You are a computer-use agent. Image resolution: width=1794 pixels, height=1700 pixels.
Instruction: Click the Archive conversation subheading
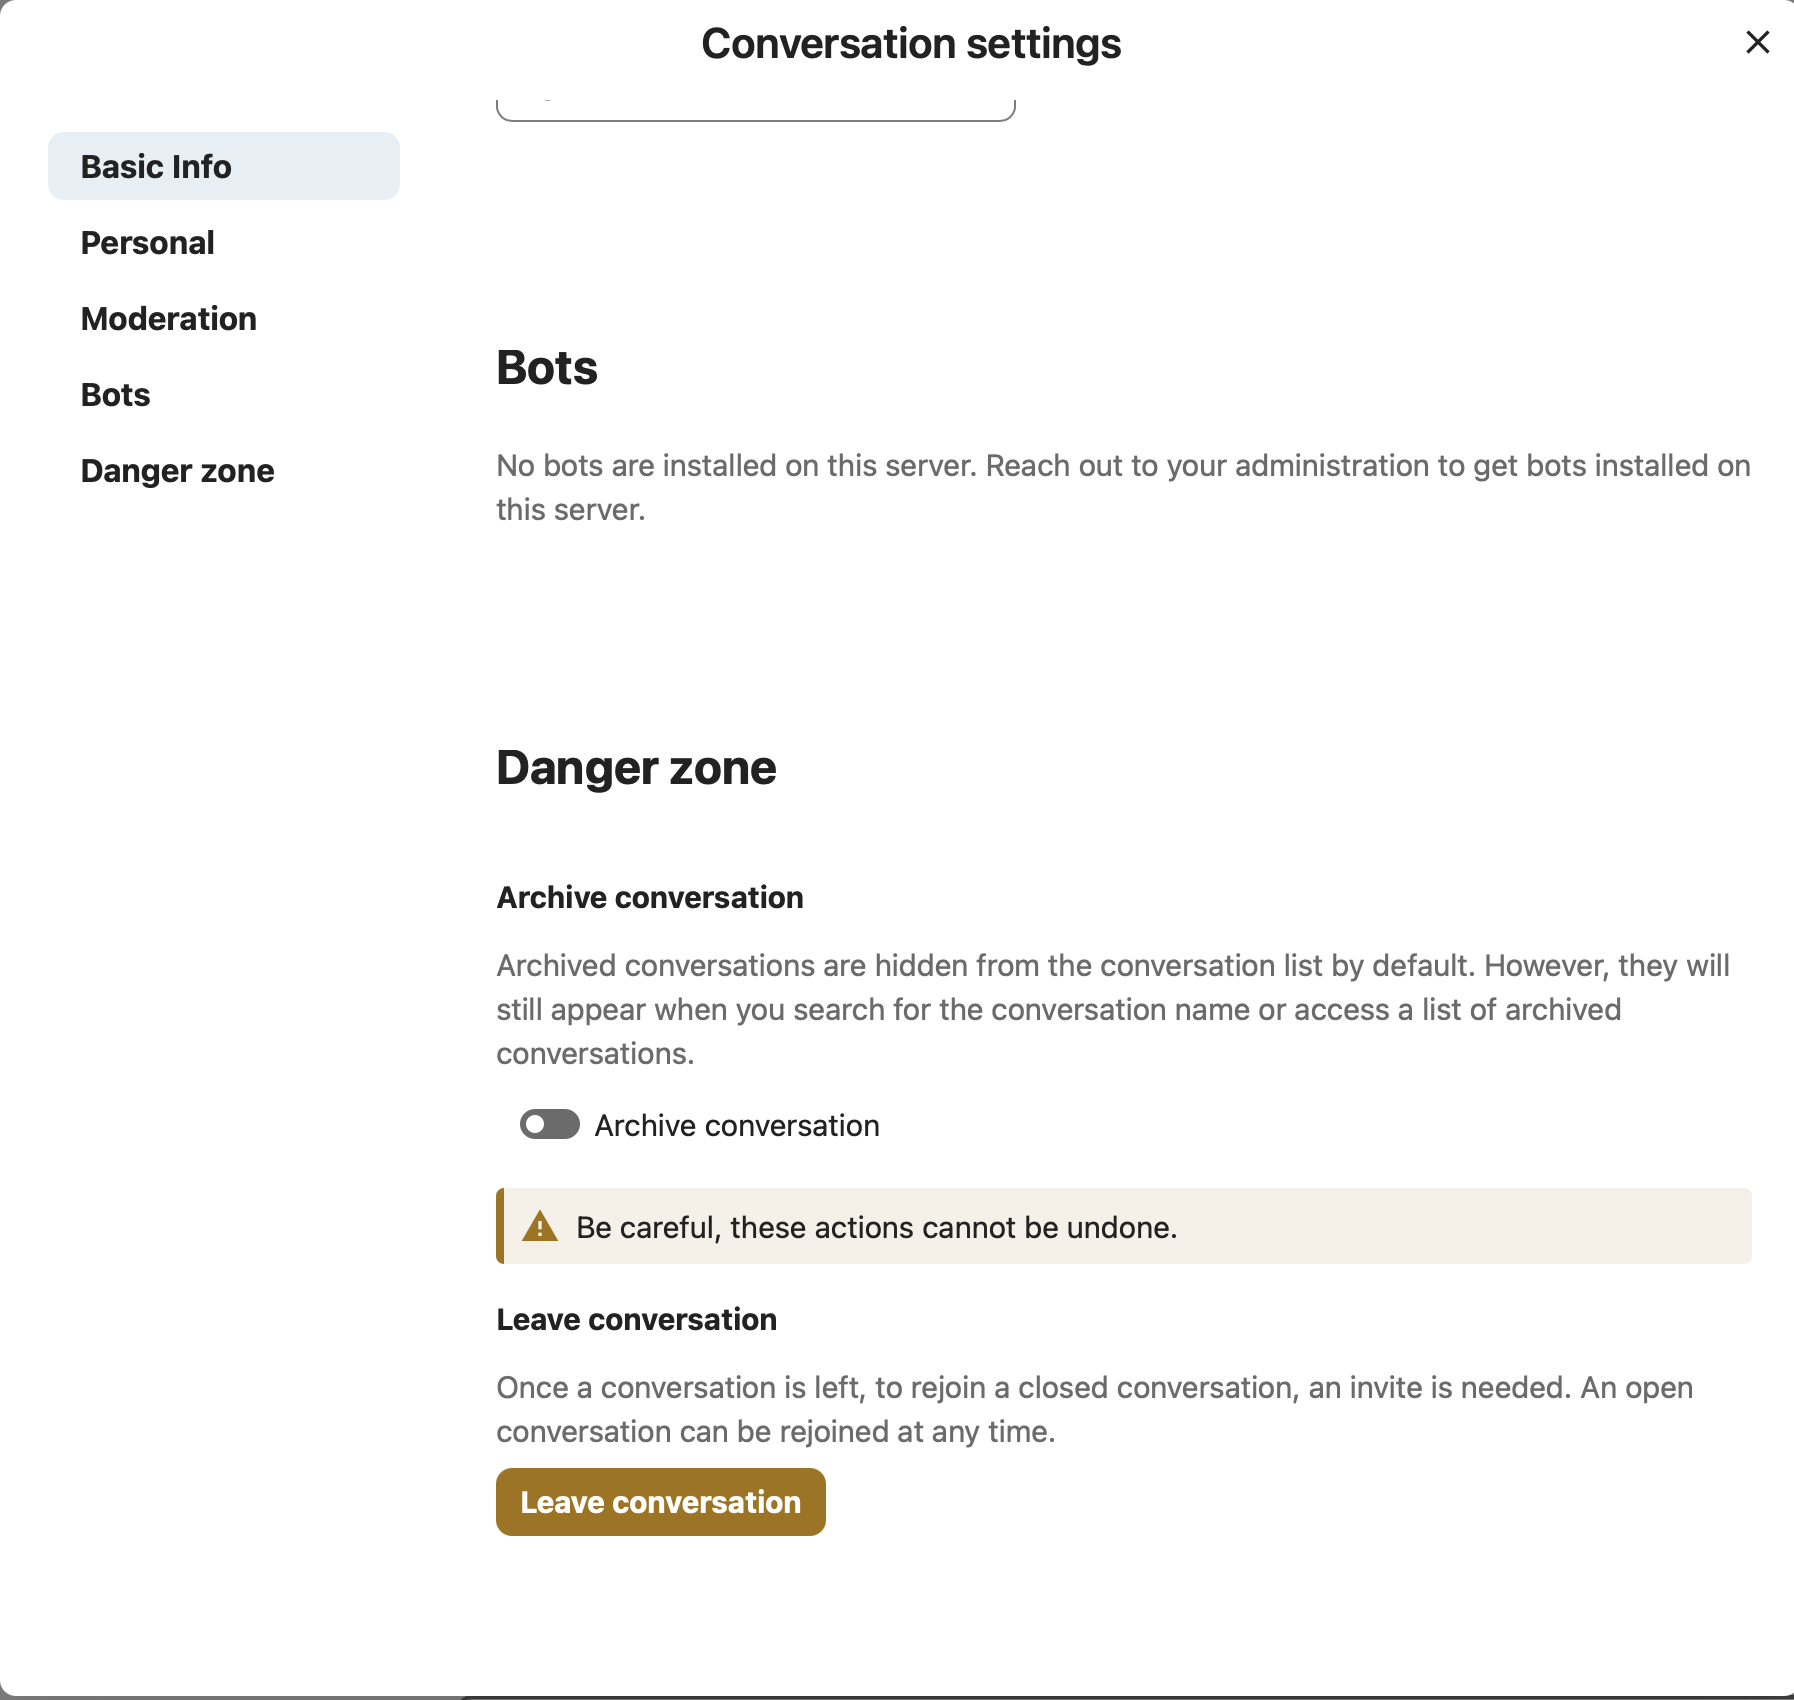pyautogui.click(x=649, y=897)
